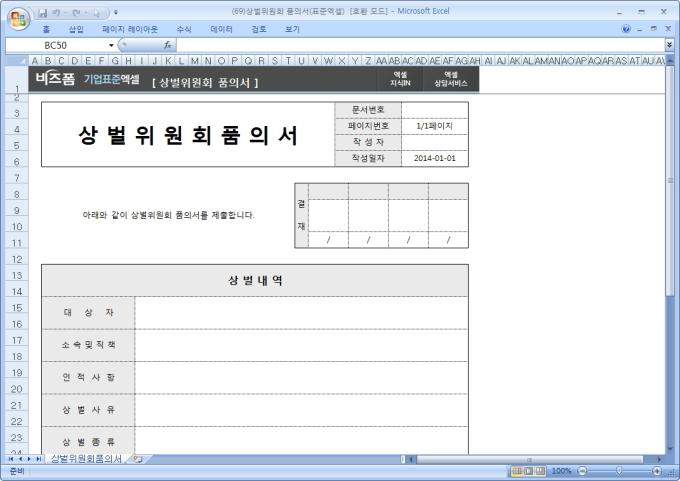680x481 pixels.
Task: Insert a new worksheet using the tab icon
Action: (138, 459)
